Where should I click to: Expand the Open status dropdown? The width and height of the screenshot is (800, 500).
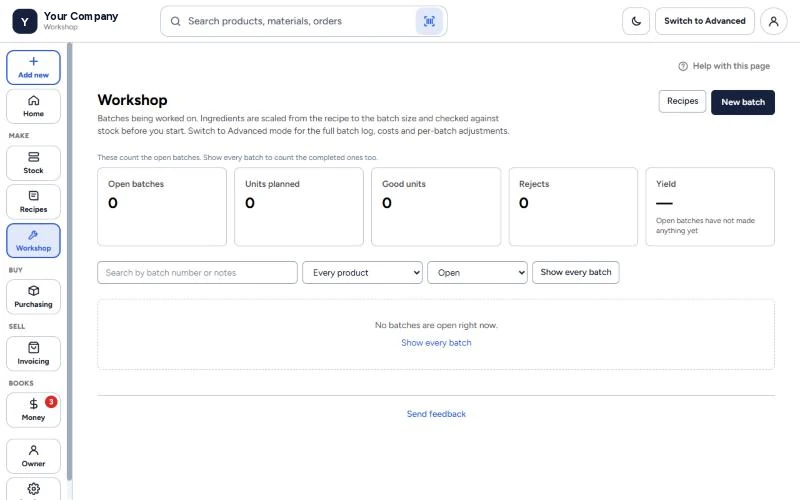tap(477, 272)
